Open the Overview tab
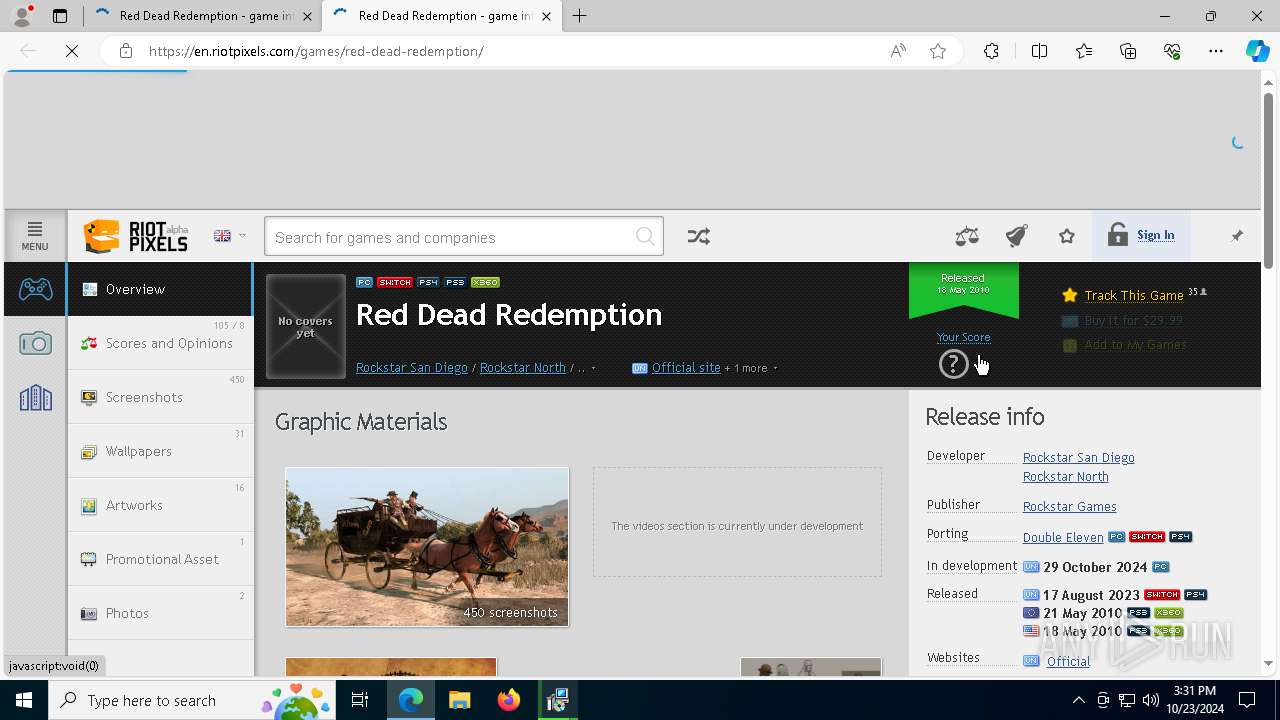The width and height of the screenshot is (1280, 720). (x=160, y=289)
